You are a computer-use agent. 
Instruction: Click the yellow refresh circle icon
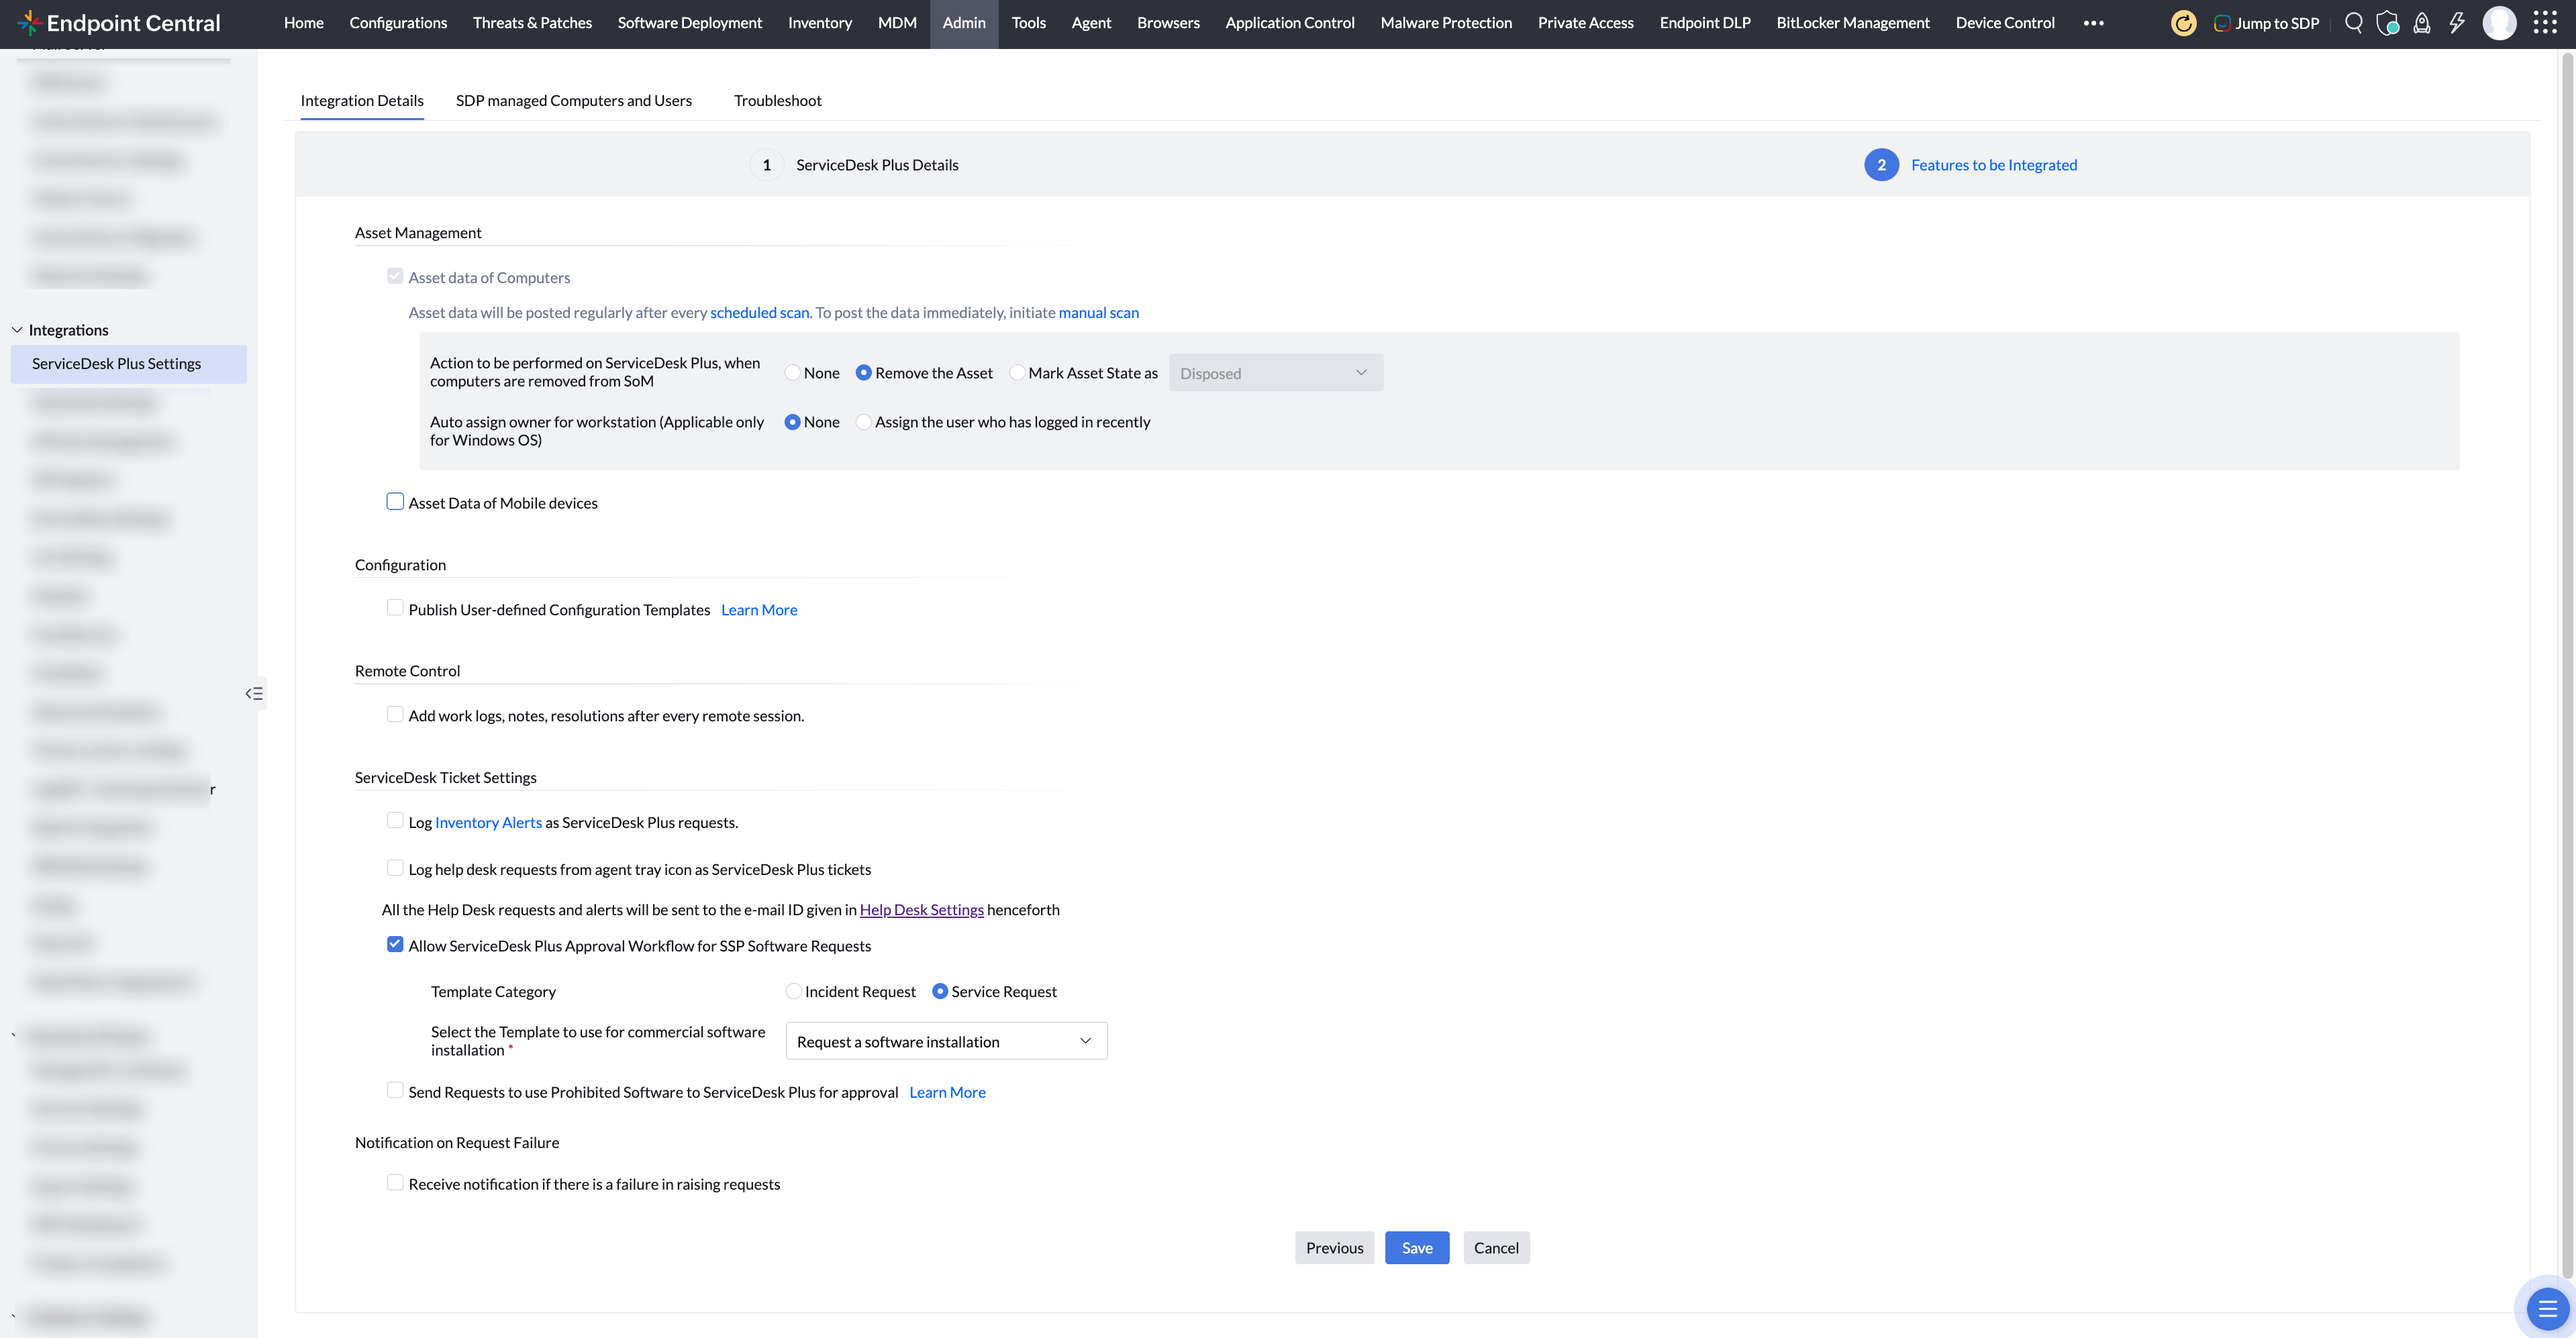pos(2183,23)
